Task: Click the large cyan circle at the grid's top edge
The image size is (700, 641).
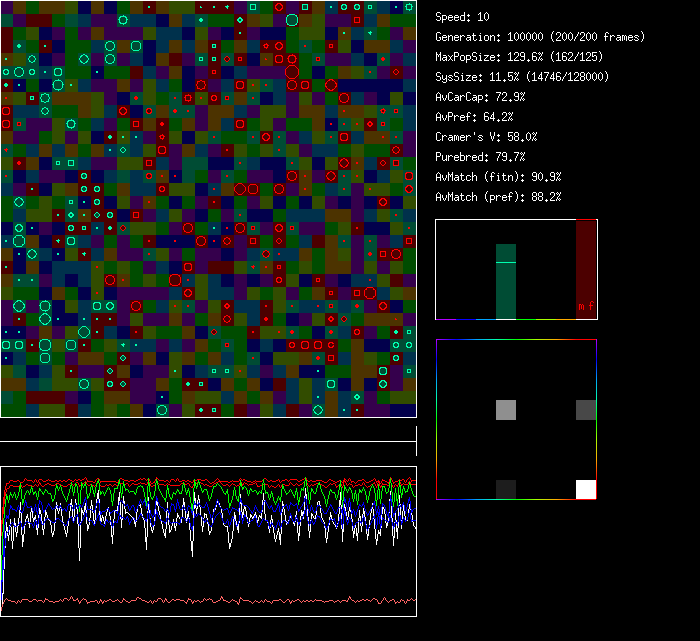Action: (292, 19)
